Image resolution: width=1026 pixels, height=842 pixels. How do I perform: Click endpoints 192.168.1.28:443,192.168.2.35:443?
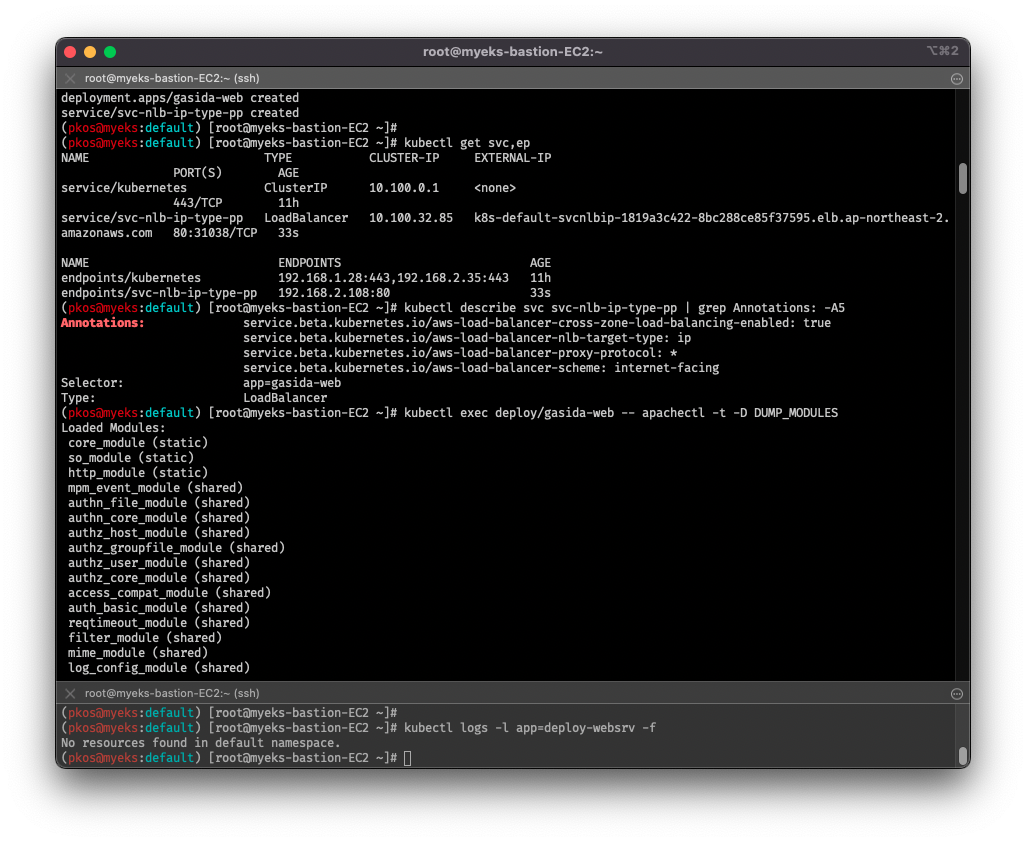(x=393, y=278)
